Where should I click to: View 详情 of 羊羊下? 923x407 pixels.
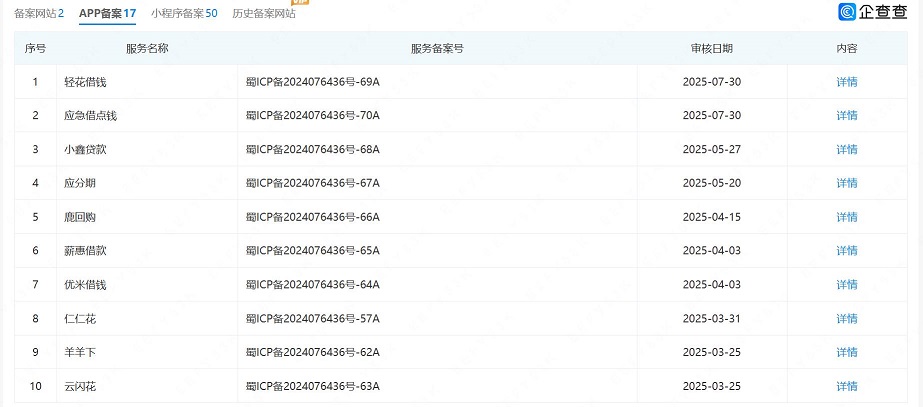pyautogui.click(x=847, y=353)
